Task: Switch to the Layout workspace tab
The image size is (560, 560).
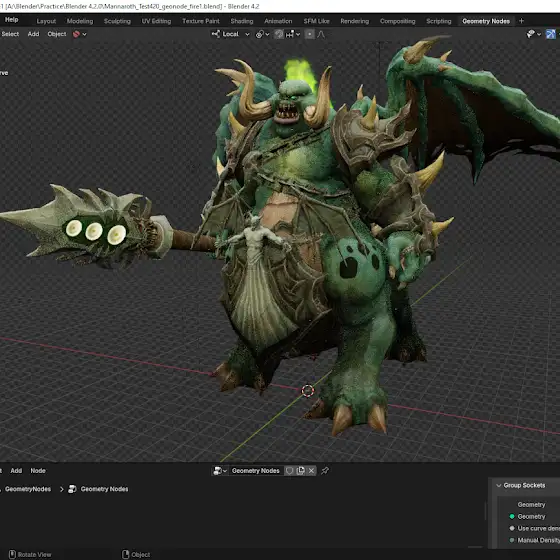Action: (x=46, y=21)
